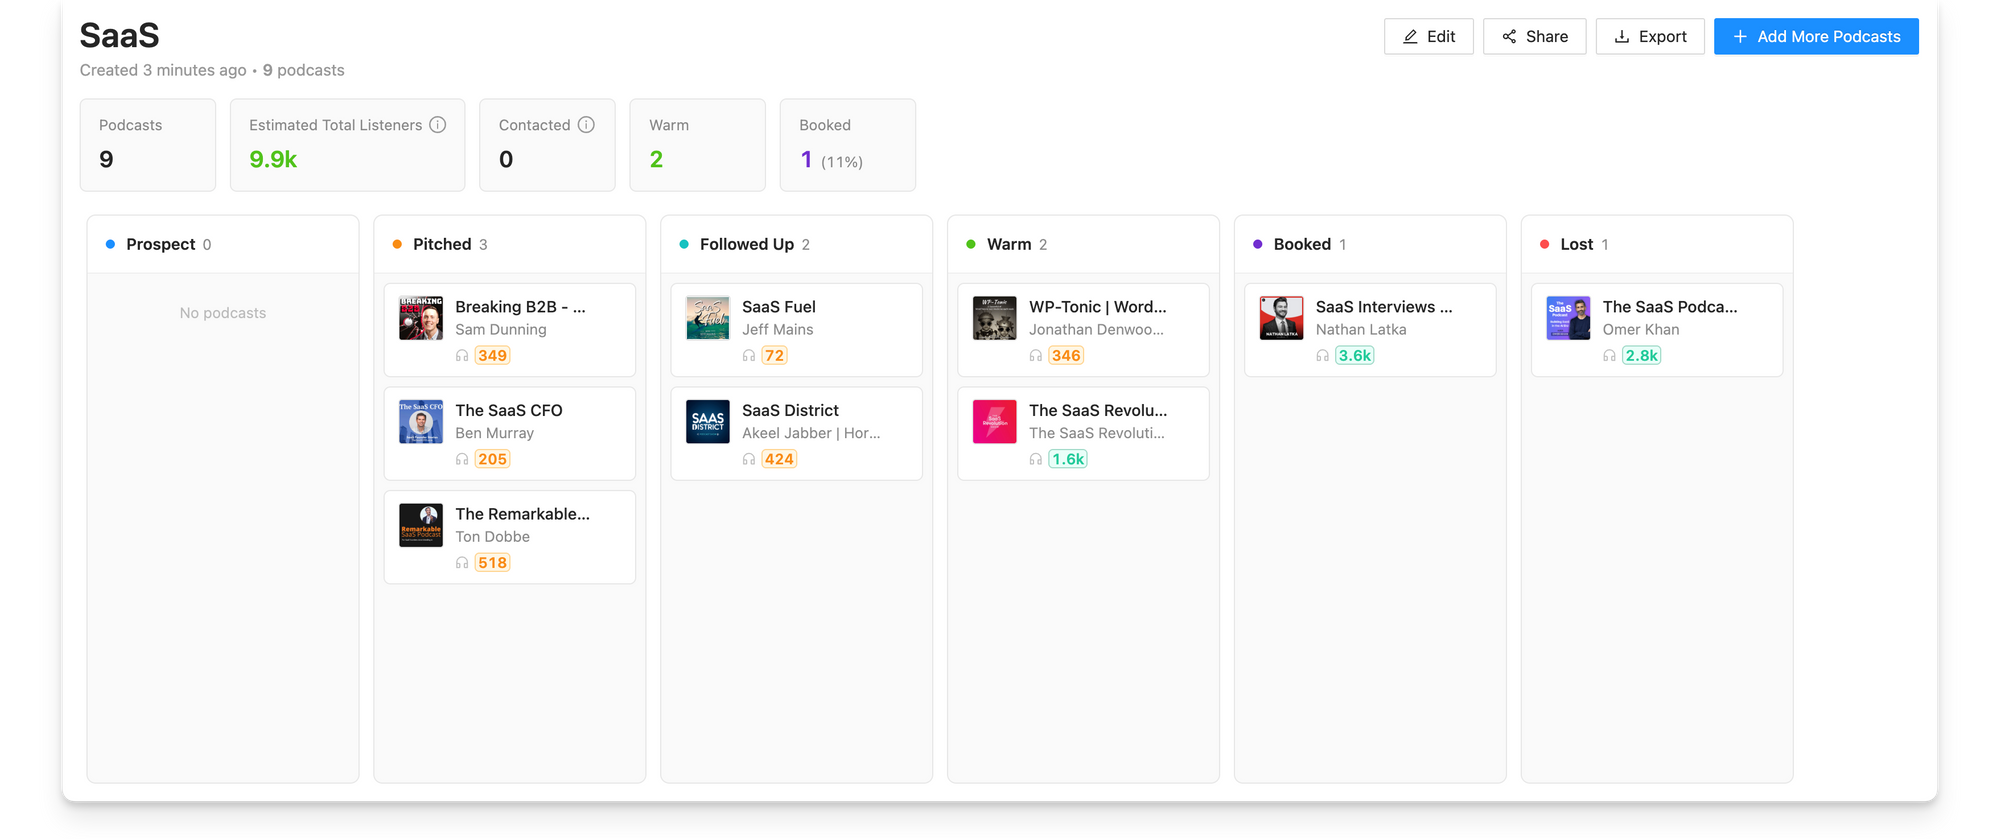Open The Remarkable podcast by Ton Dobbe
Image resolution: width=2000 pixels, height=839 pixels.
522,514
